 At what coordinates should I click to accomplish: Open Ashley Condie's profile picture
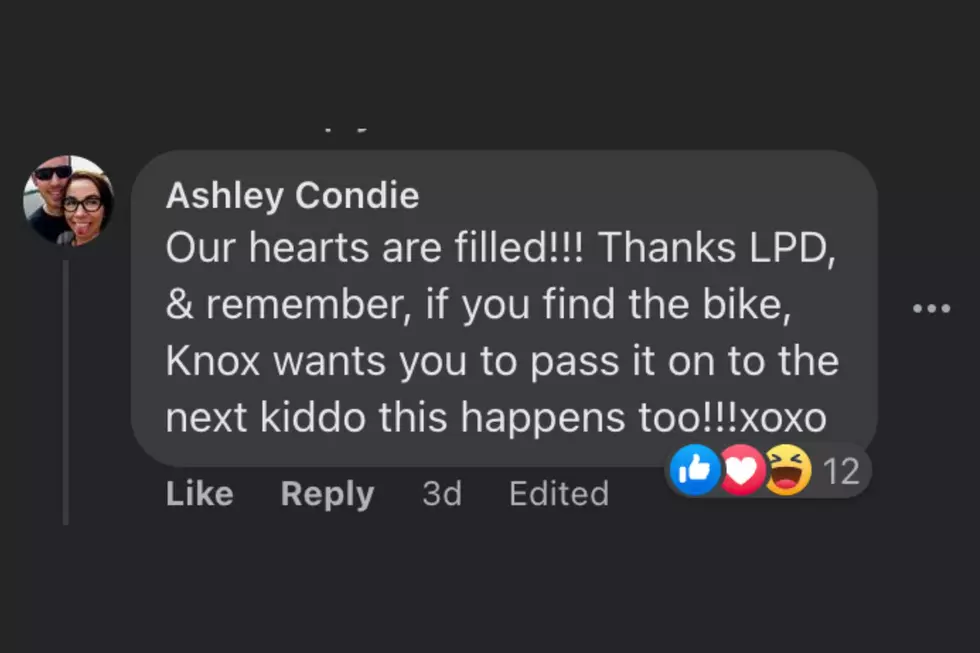click(x=69, y=201)
